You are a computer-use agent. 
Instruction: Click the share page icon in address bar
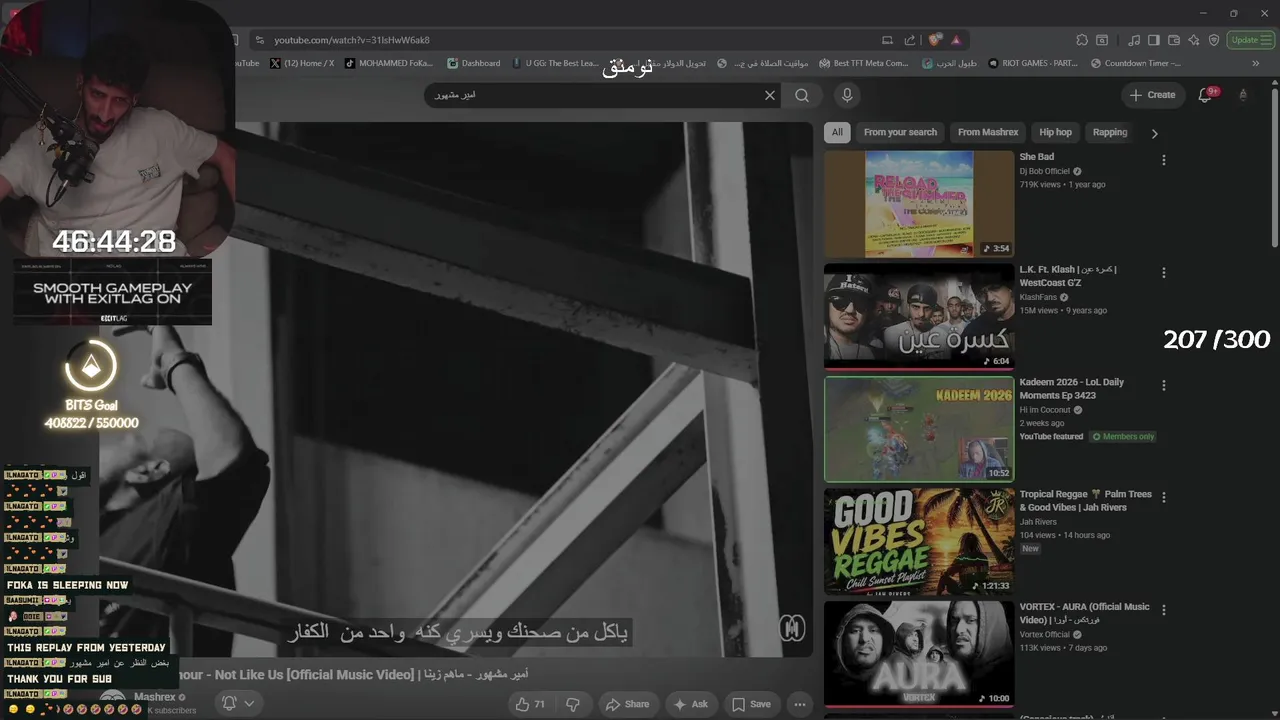[910, 40]
